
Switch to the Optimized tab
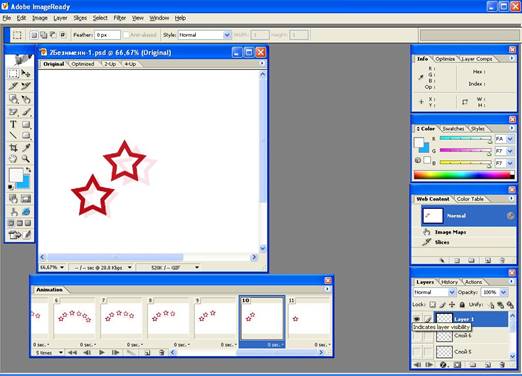(83, 64)
